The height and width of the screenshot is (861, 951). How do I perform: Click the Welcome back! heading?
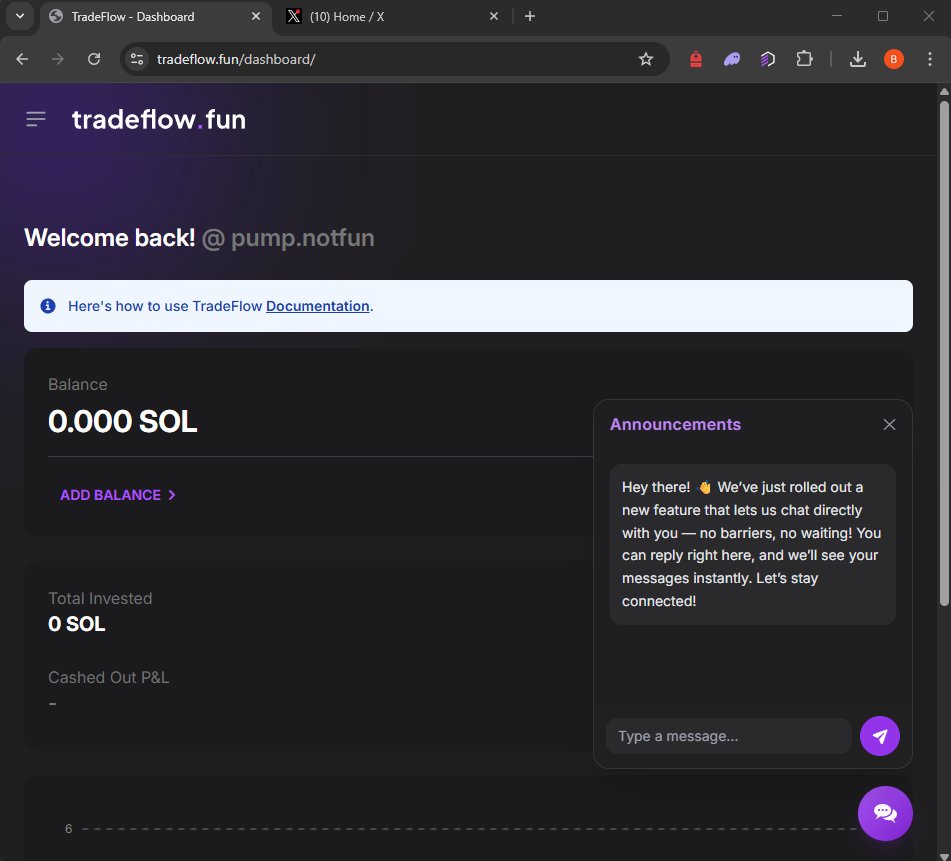pyautogui.click(x=110, y=238)
